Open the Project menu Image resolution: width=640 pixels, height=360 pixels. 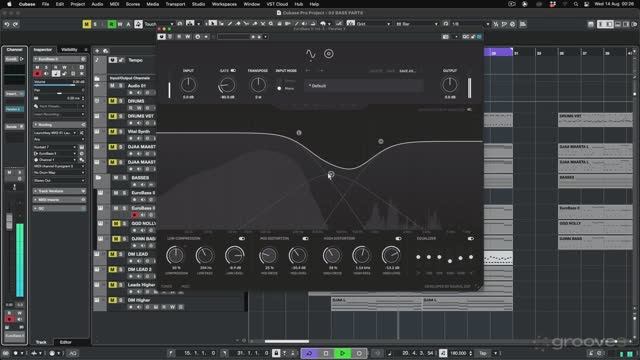[78, 4]
